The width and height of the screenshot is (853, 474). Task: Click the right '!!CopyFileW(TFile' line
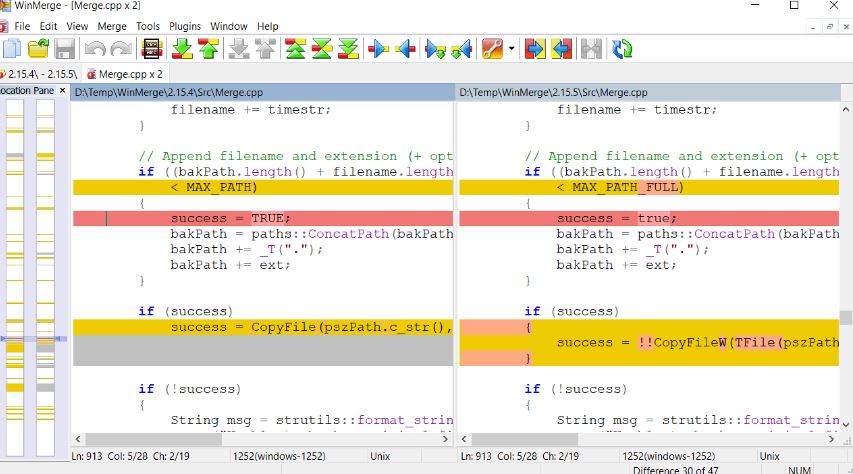649,343
